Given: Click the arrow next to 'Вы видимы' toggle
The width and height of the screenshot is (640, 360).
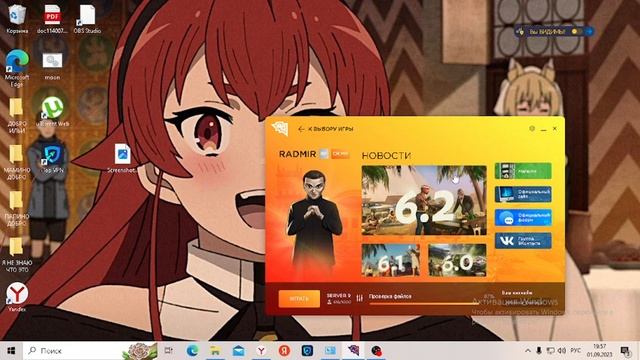Looking at the screenshot, I should pos(589,31).
